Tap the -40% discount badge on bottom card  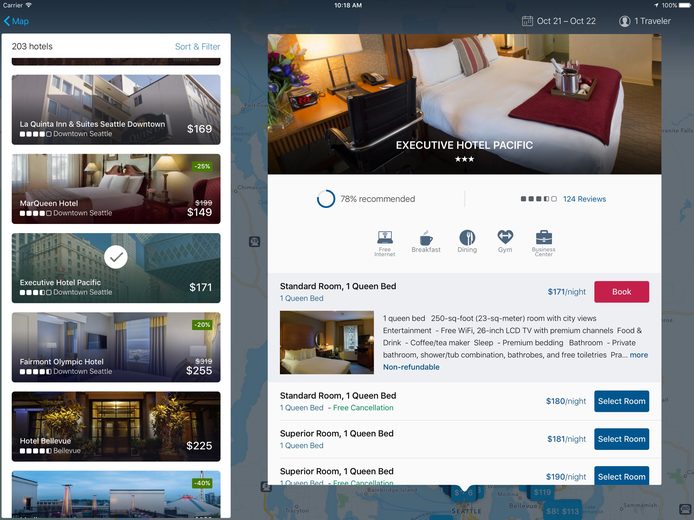202,483
